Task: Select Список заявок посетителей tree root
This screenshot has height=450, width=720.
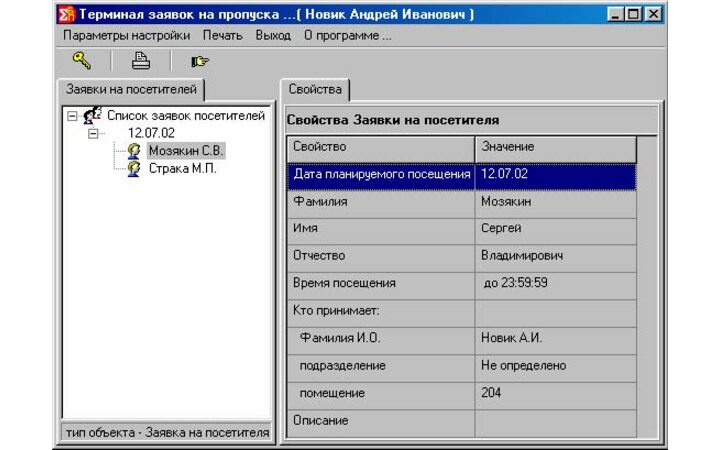Action: pos(186,115)
